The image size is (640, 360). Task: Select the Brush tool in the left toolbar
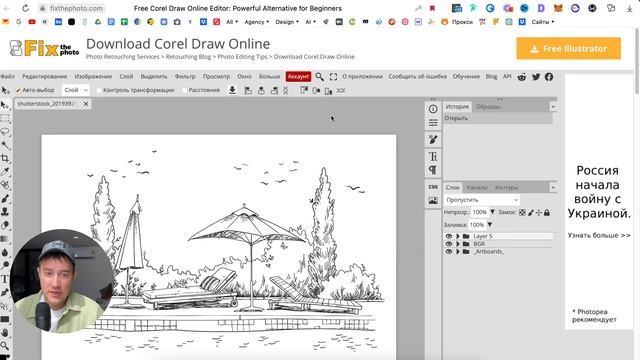coord(4,198)
